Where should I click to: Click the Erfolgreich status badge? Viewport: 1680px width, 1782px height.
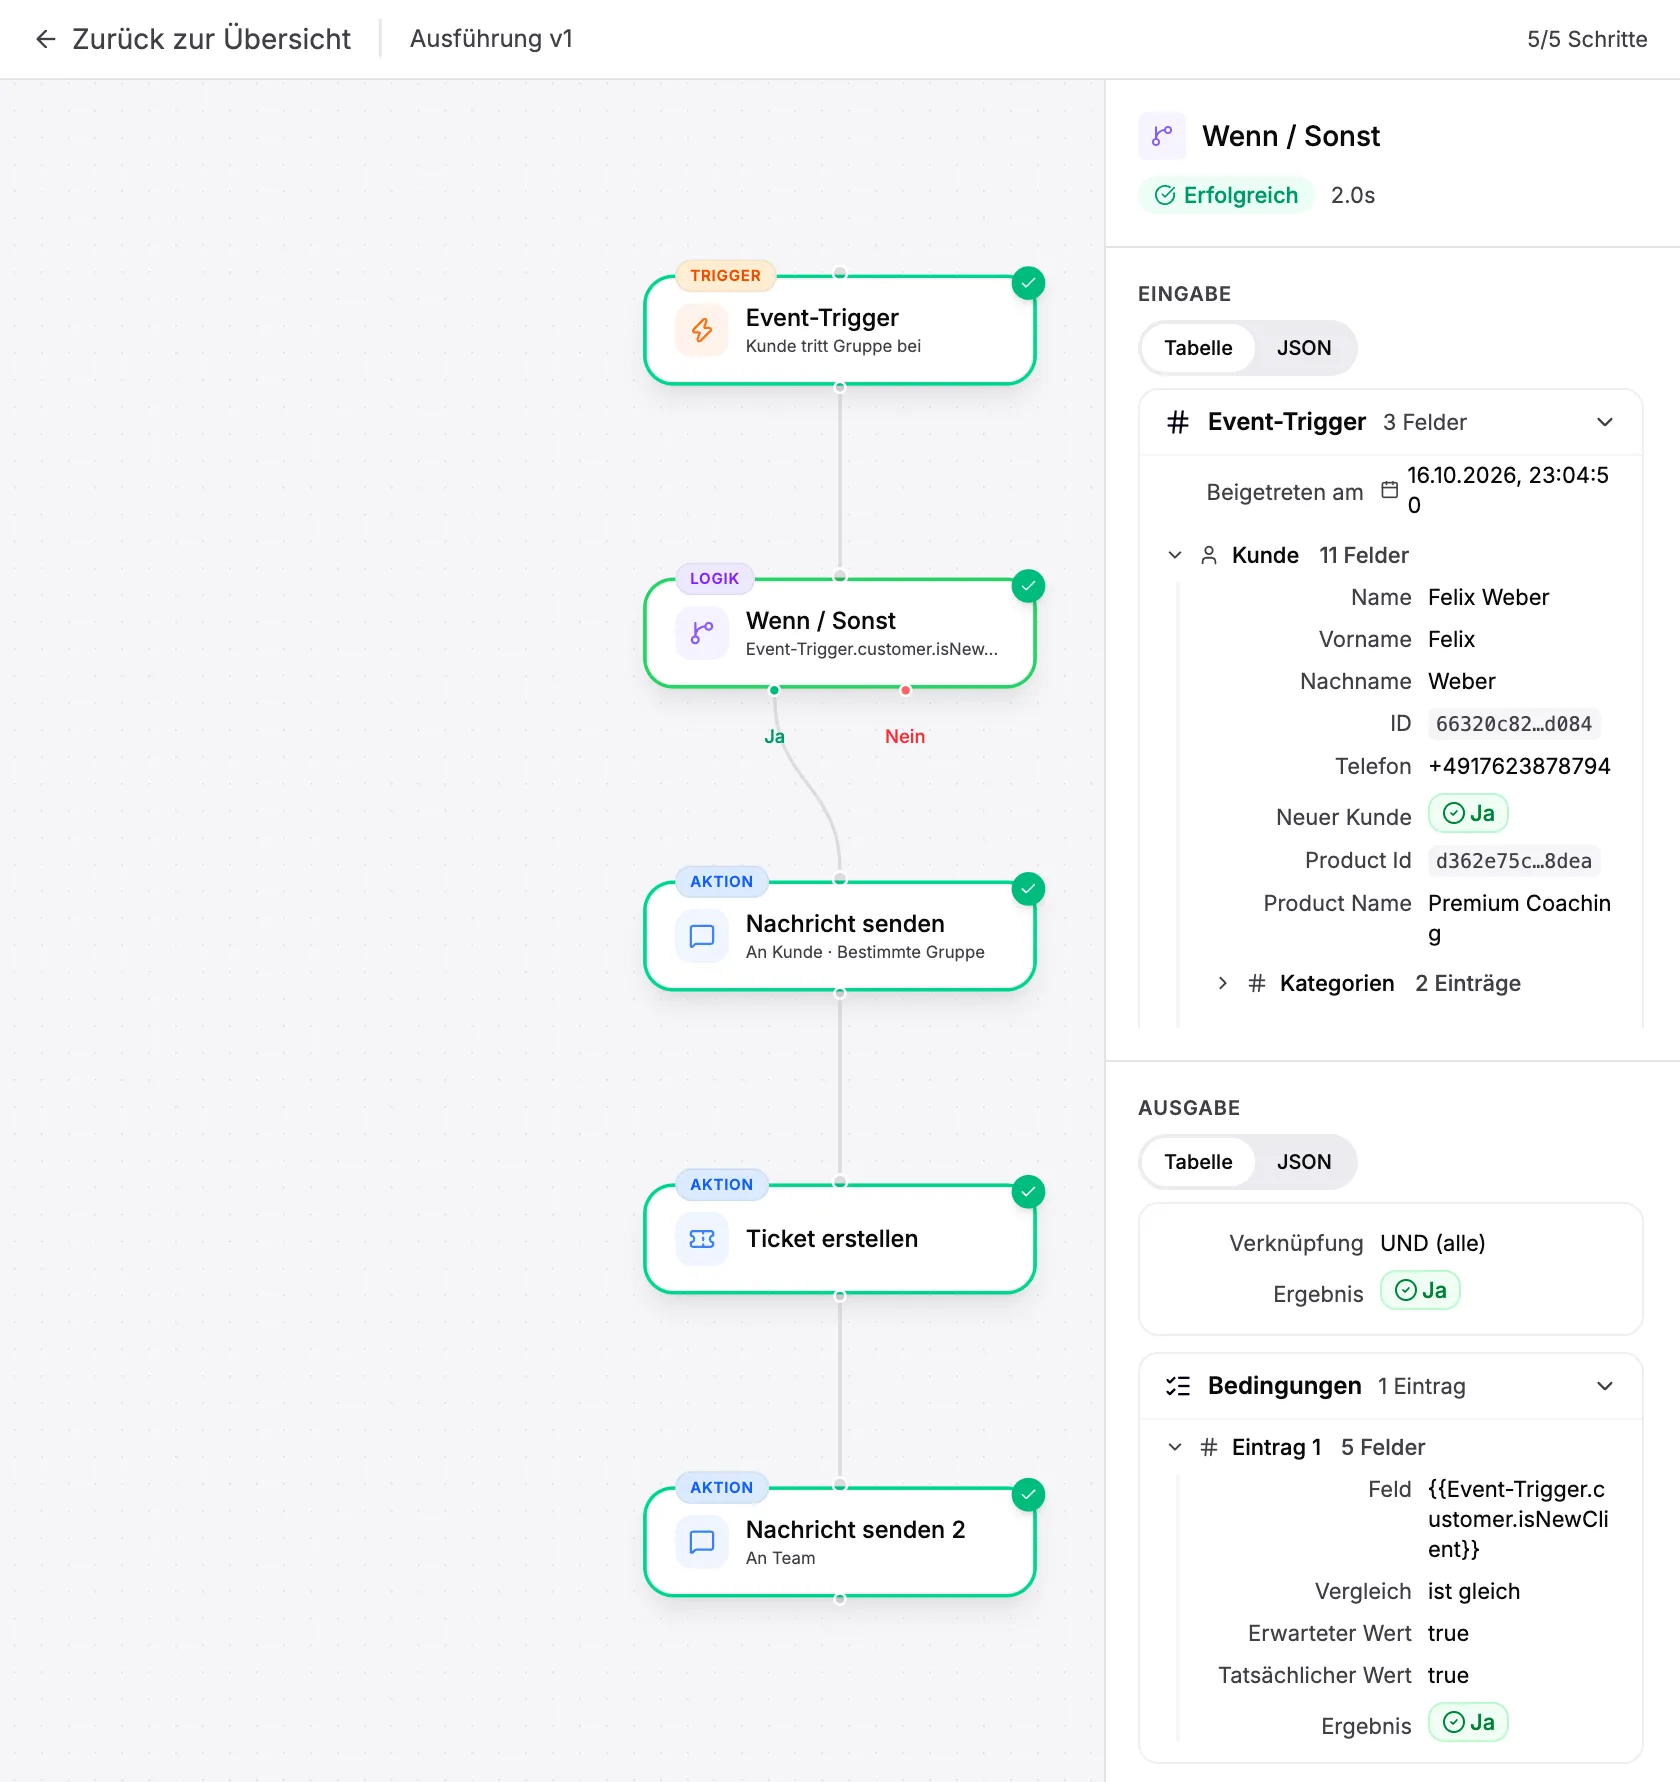(1226, 195)
